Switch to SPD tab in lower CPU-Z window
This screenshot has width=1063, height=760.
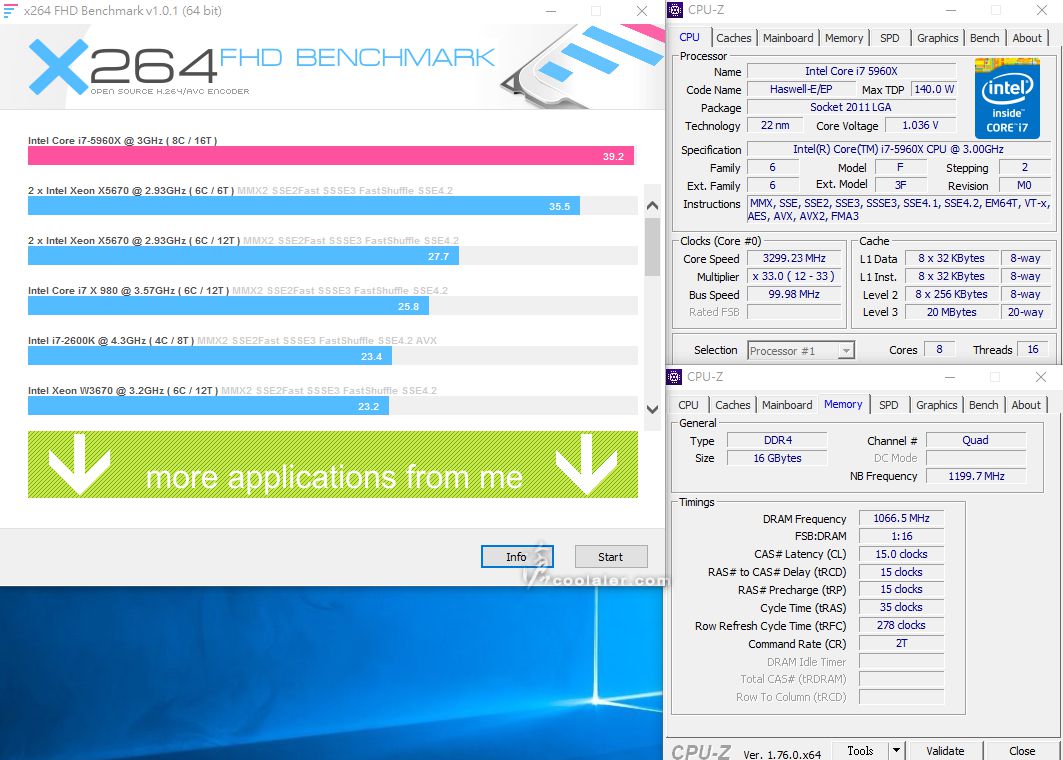point(889,405)
